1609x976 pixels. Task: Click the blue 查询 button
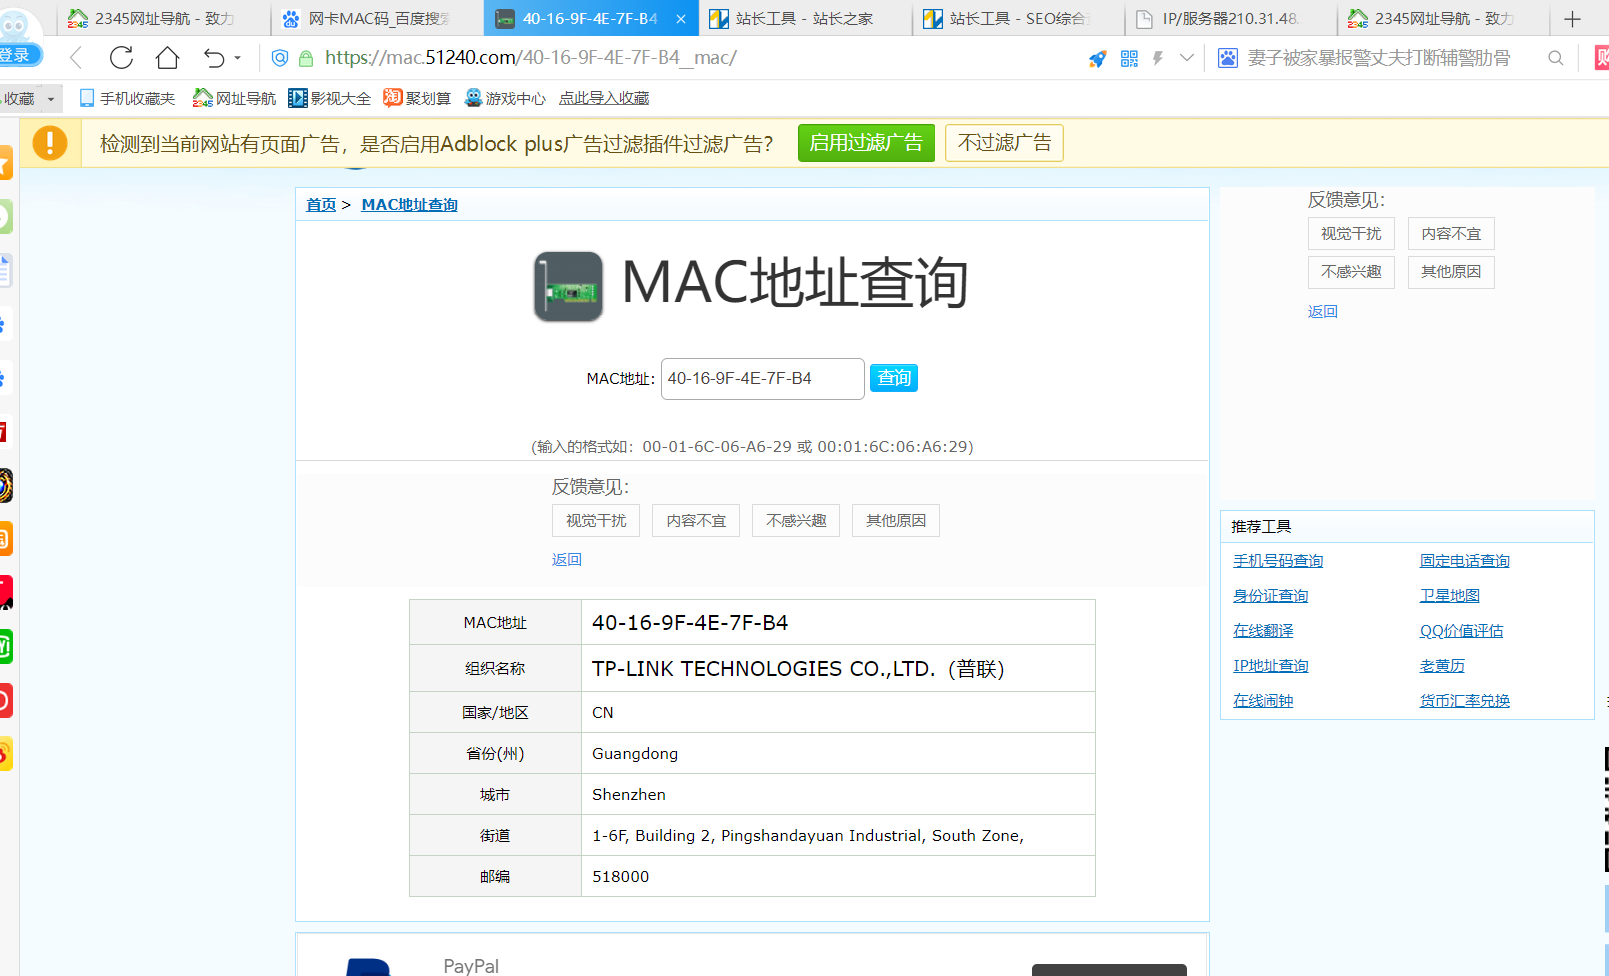[x=894, y=378]
